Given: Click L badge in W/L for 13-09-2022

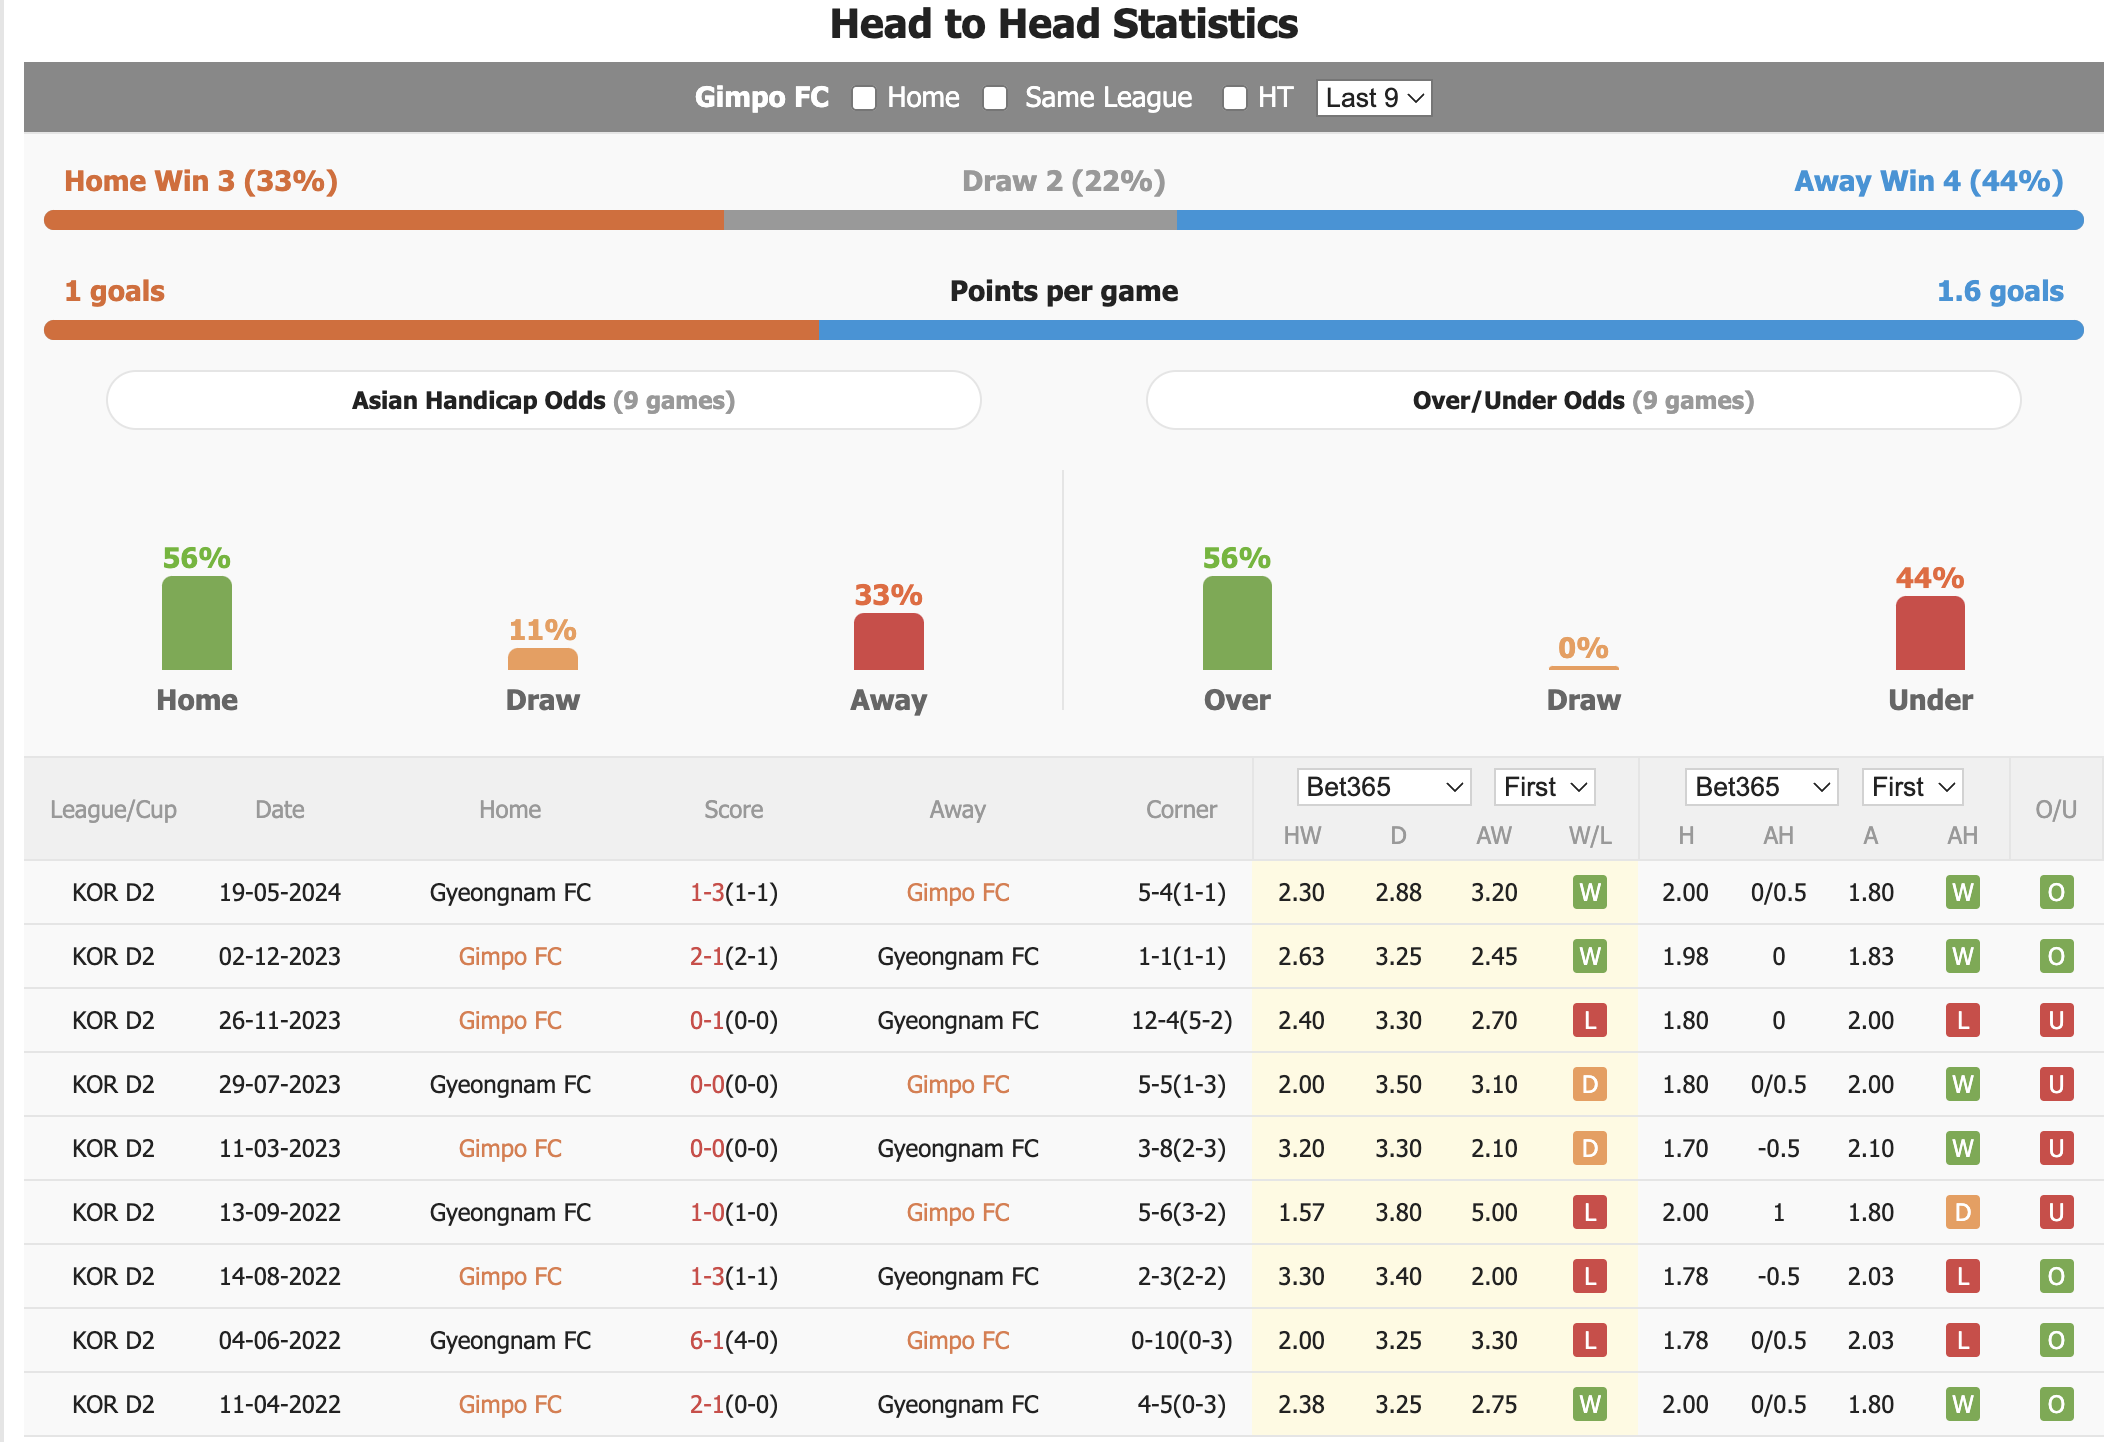Looking at the screenshot, I should pyautogui.click(x=1590, y=1212).
